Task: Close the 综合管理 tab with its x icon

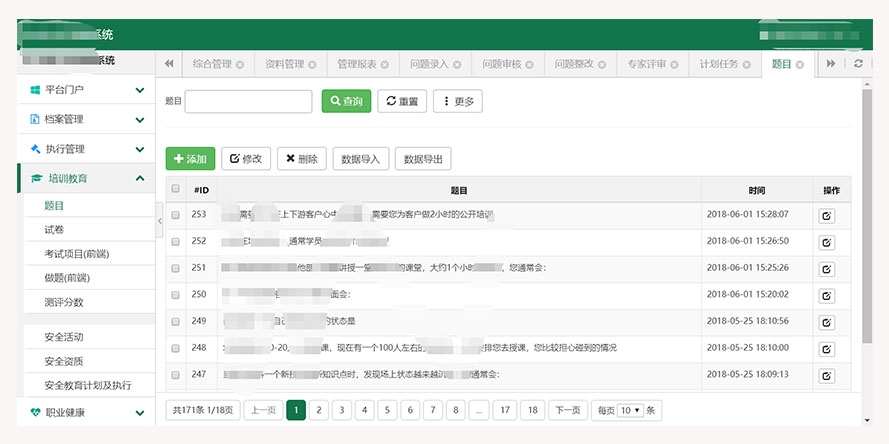Action: (239, 64)
